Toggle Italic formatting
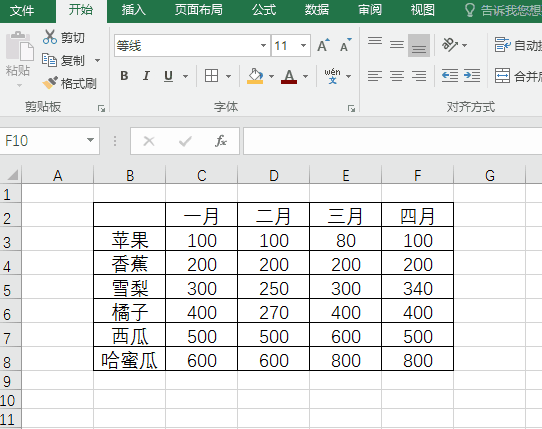Viewport: 542px width, 429px height. coord(146,76)
